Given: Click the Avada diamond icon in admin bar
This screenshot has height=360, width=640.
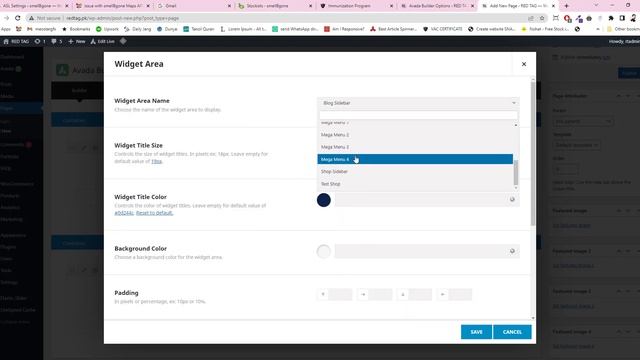Looking at the screenshot, I should click(x=123, y=41).
